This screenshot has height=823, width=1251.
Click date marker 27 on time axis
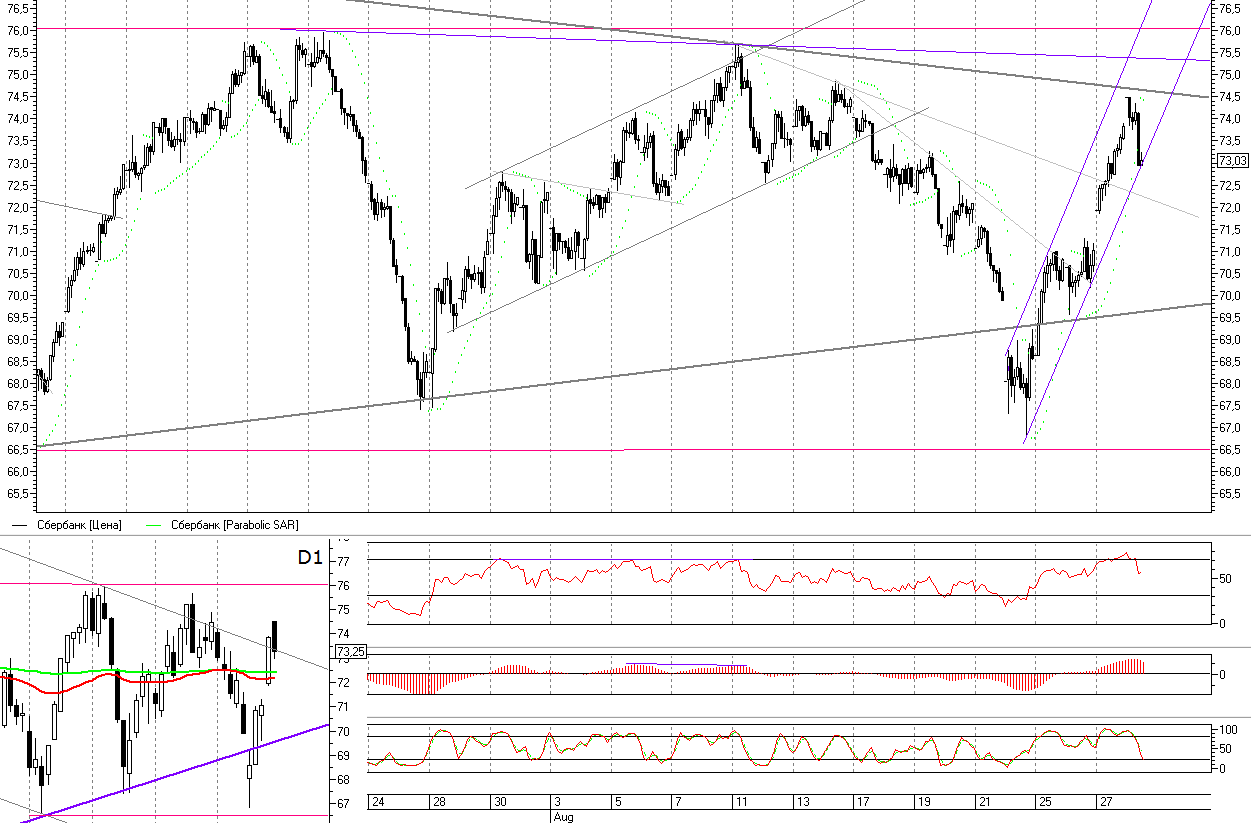(x=1105, y=802)
